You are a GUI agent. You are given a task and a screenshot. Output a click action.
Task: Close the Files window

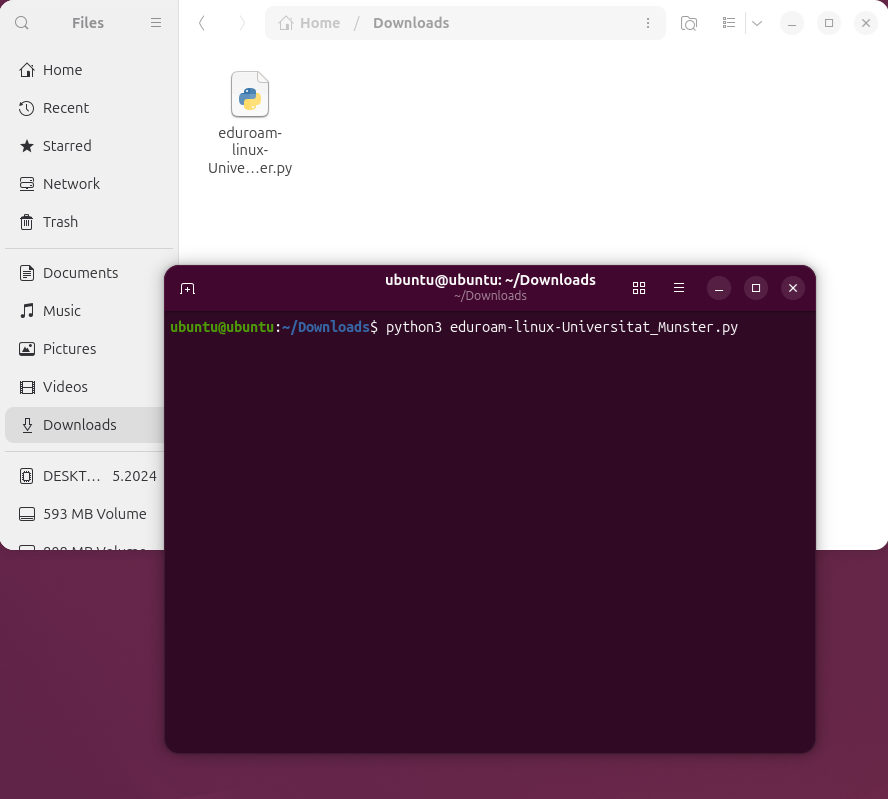tap(866, 23)
